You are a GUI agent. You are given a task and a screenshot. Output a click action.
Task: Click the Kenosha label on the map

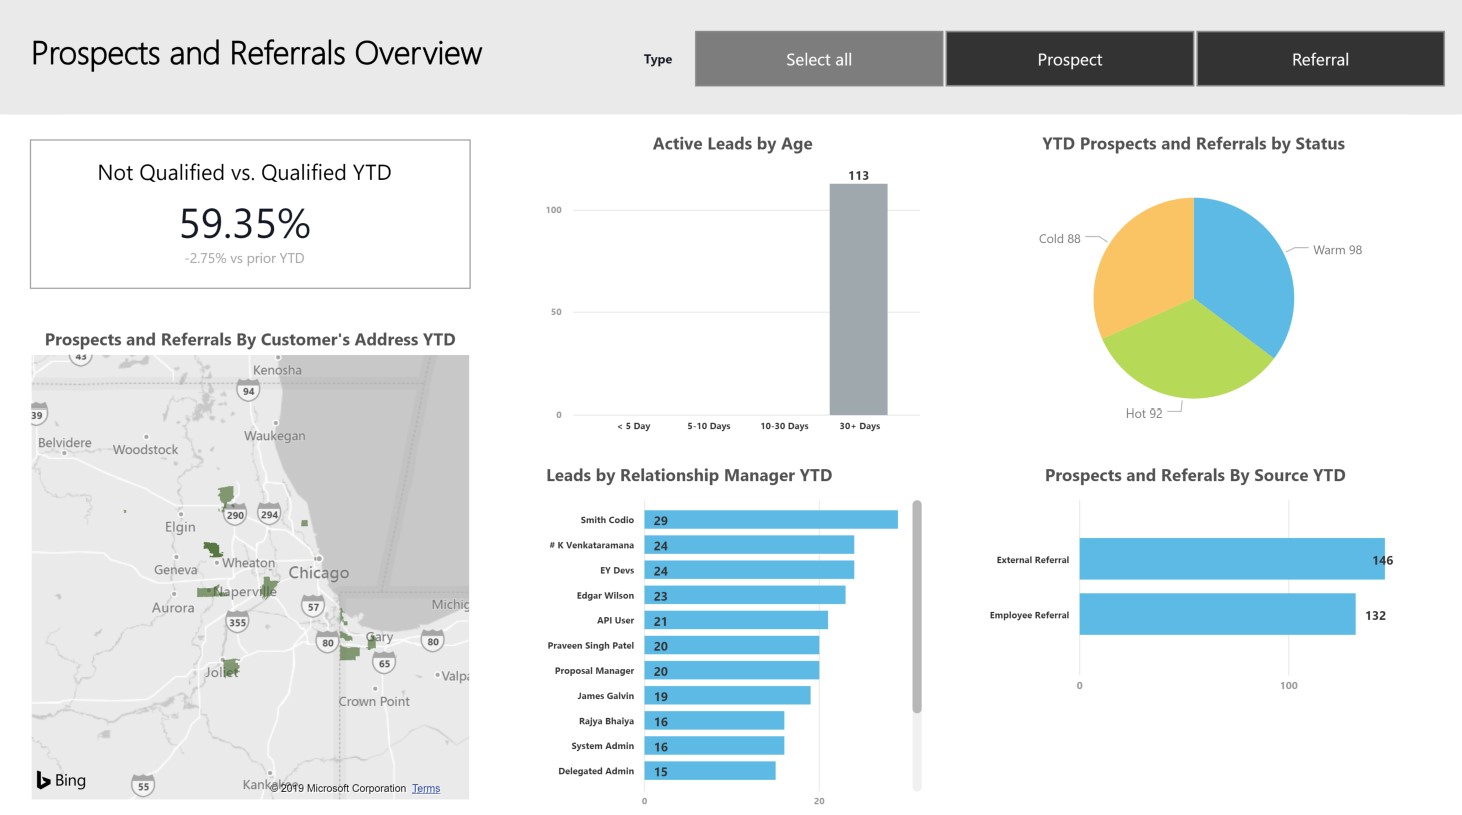pos(277,370)
